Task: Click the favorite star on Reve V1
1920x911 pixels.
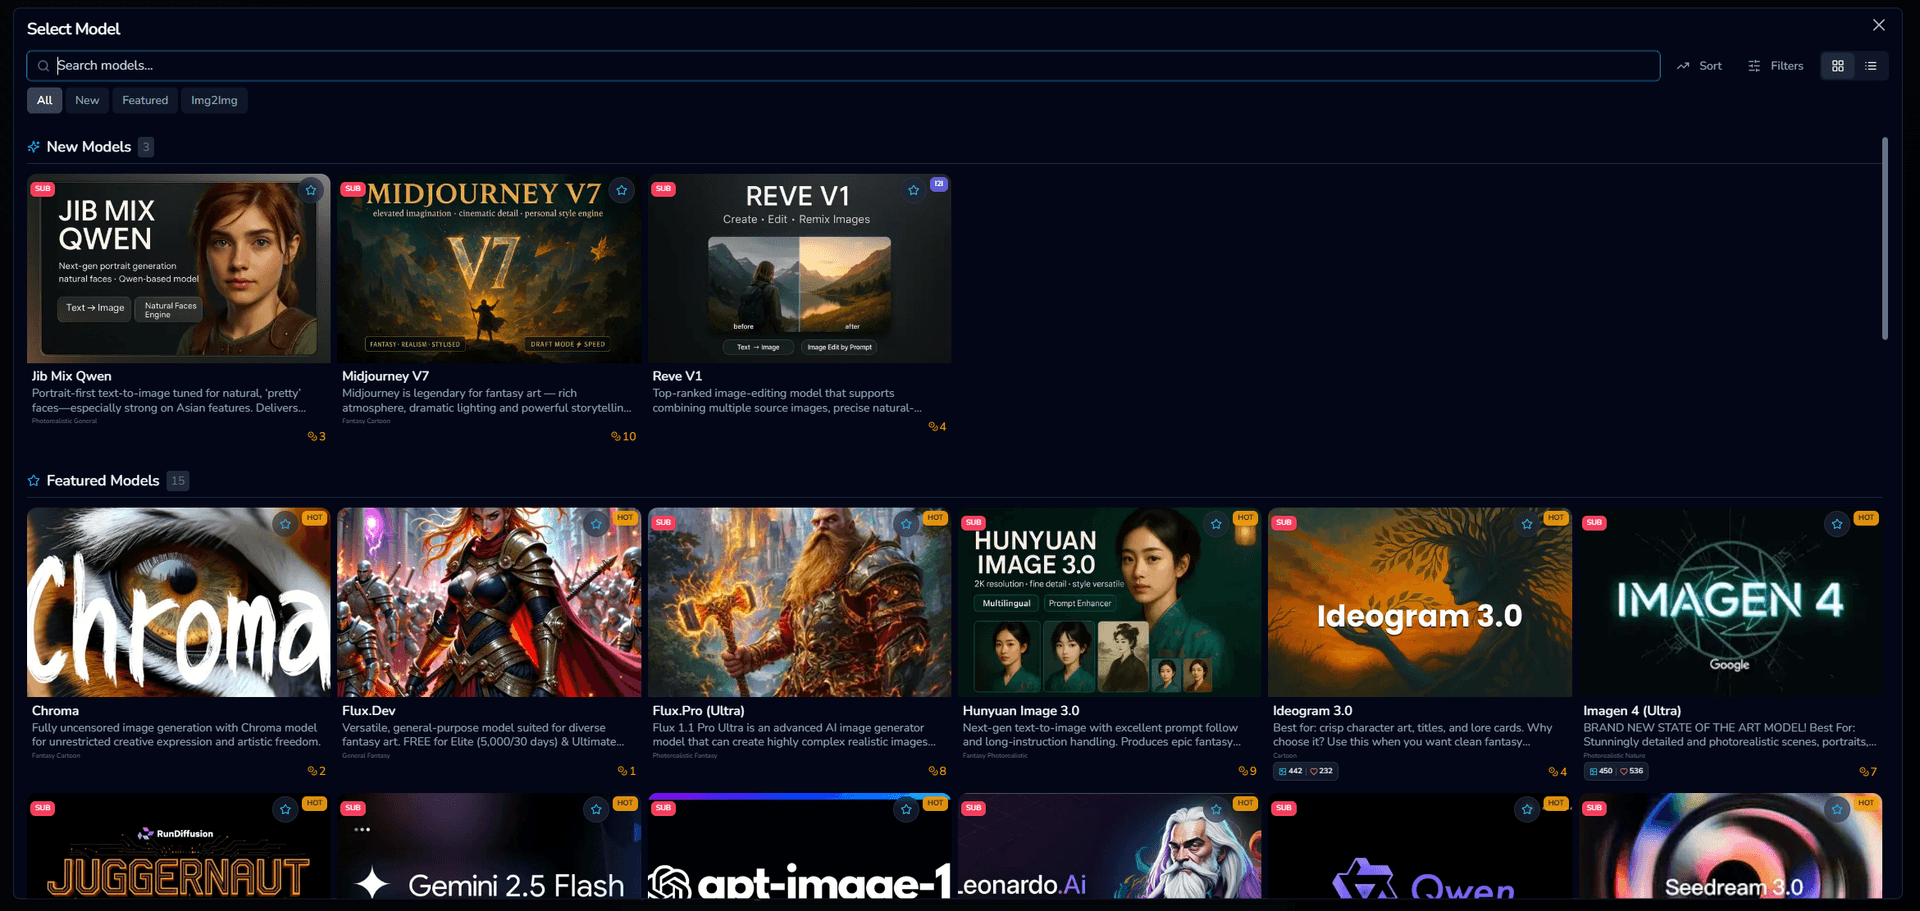Action: coord(913,190)
